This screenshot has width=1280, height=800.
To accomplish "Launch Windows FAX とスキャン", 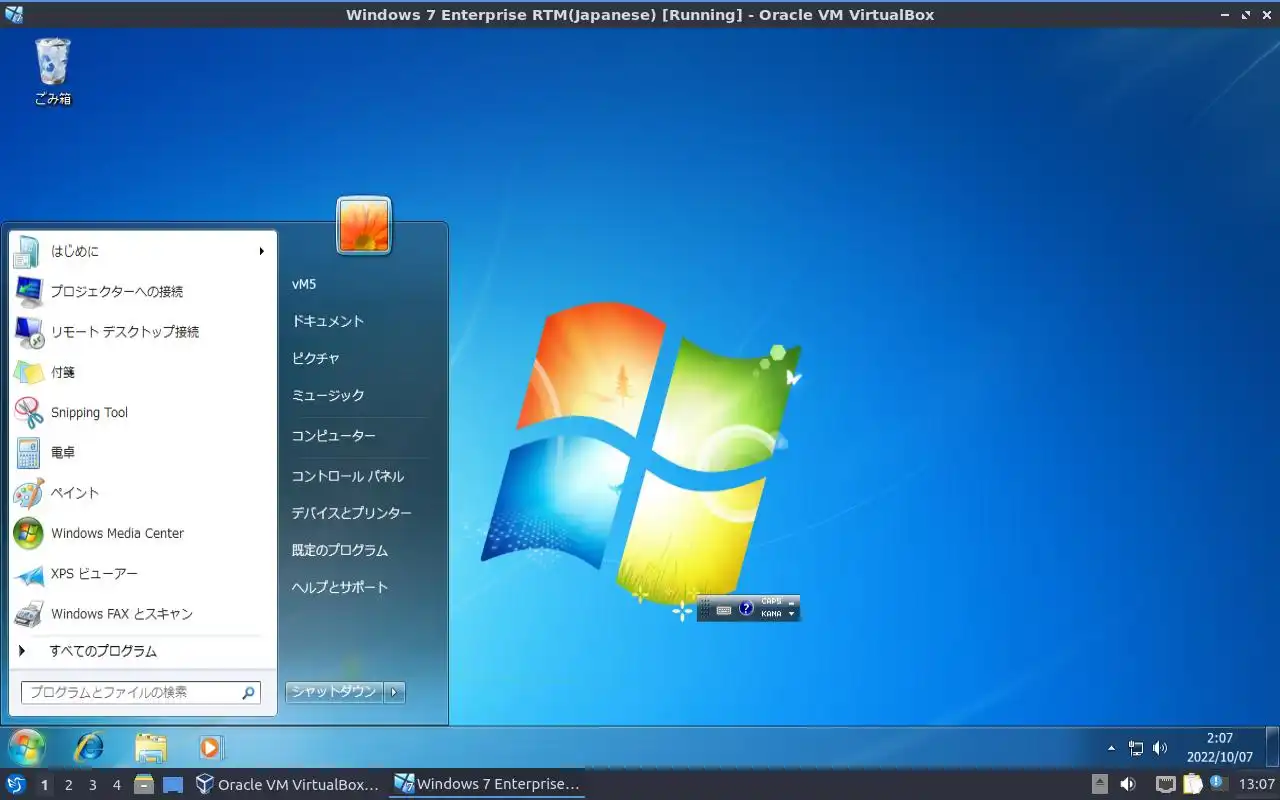I will [x=142, y=614].
